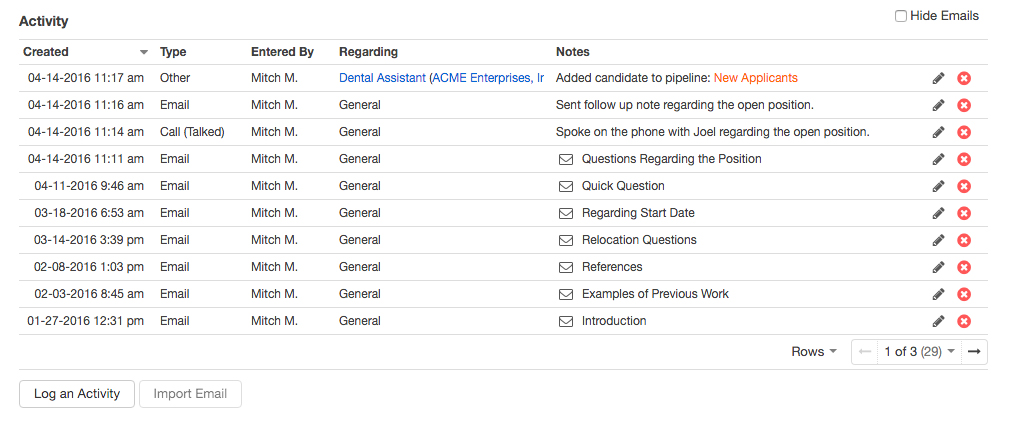1010x425 pixels.
Task: Delete the Relocation Questions email entry
Action: tap(964, 240)
